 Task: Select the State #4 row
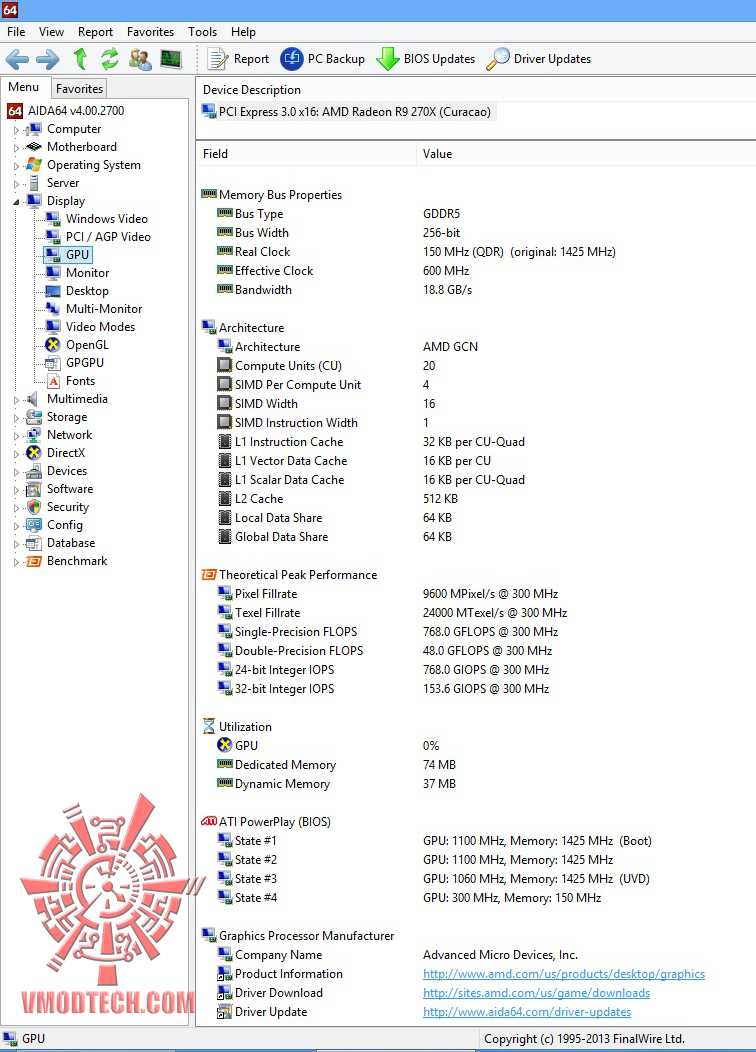point(476,898)
